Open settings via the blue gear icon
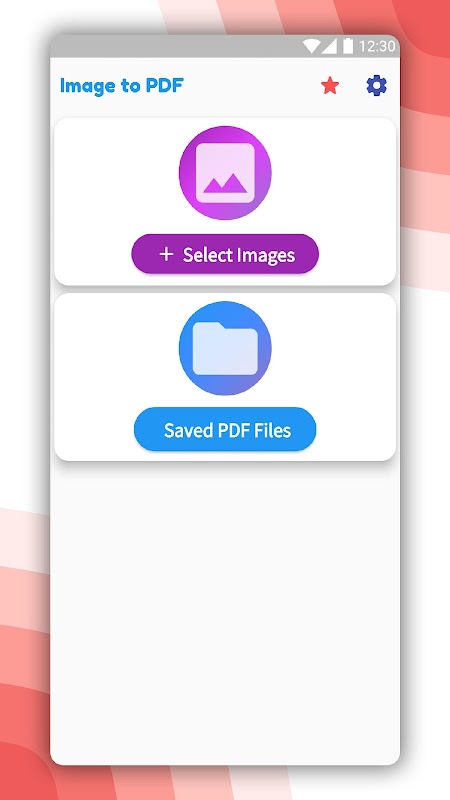This screenshot has width=450, height=800. point(377,85)
